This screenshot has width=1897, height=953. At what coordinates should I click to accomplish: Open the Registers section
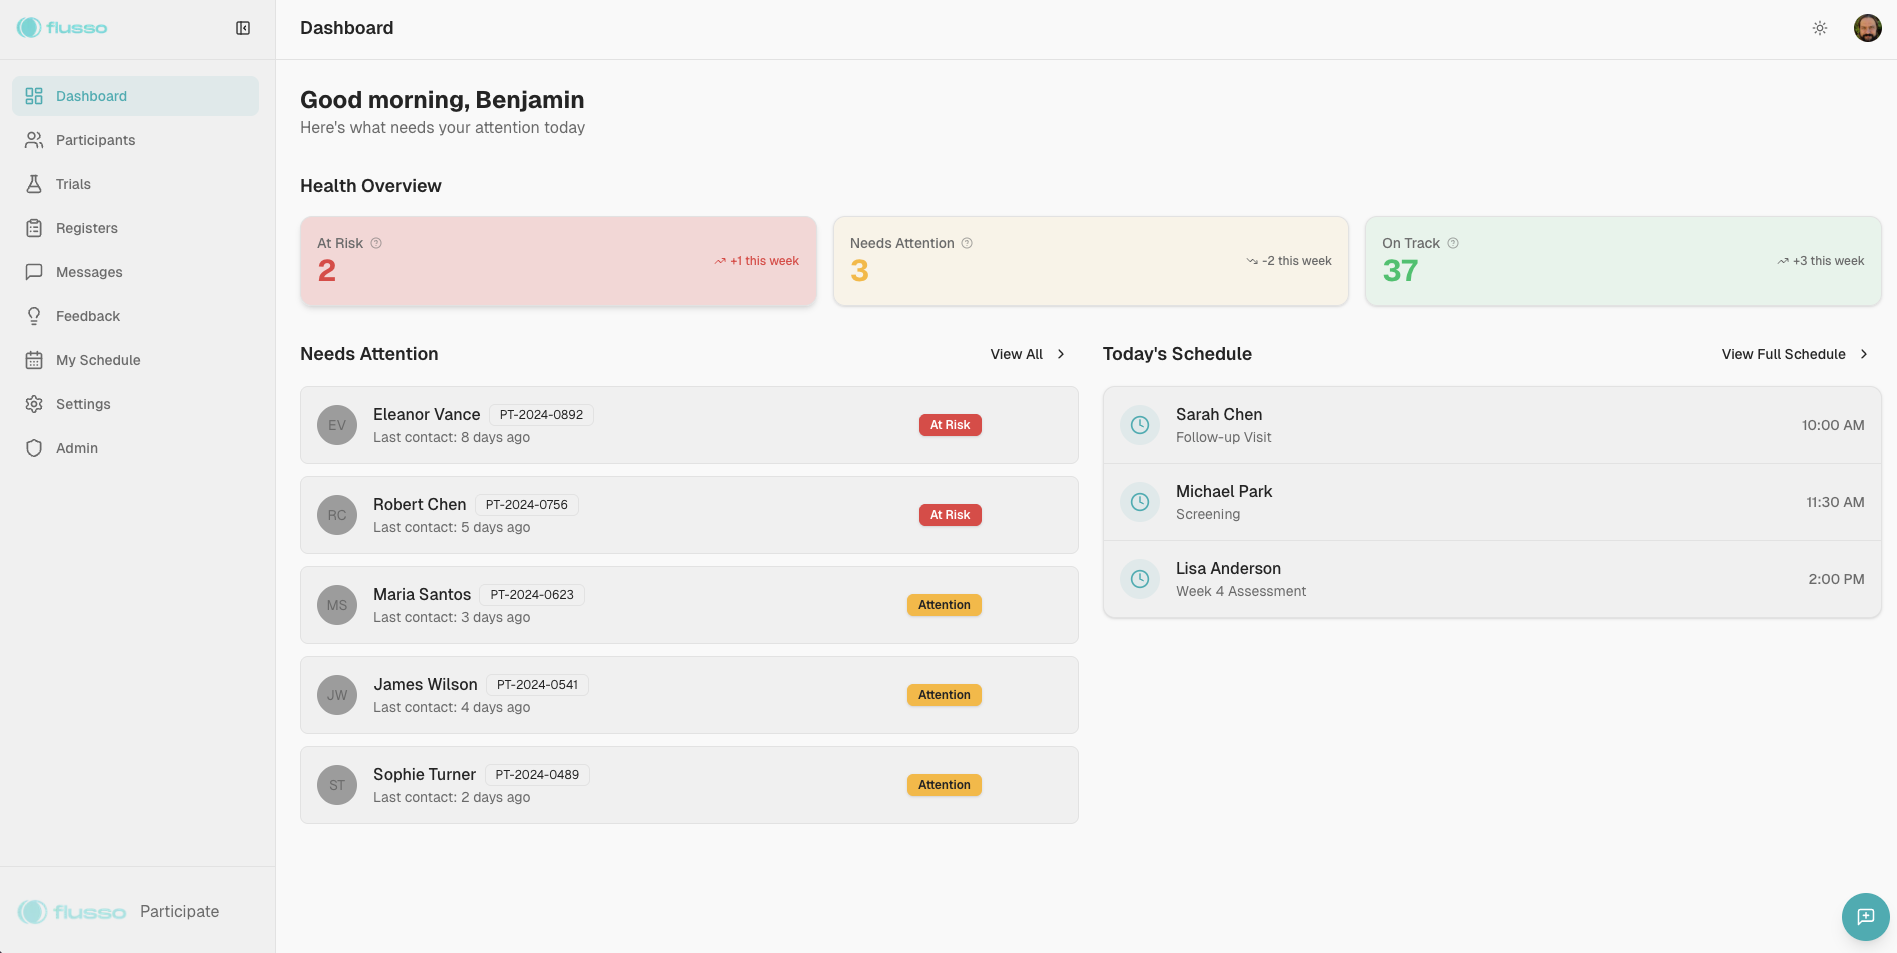[x=85, y=227]
